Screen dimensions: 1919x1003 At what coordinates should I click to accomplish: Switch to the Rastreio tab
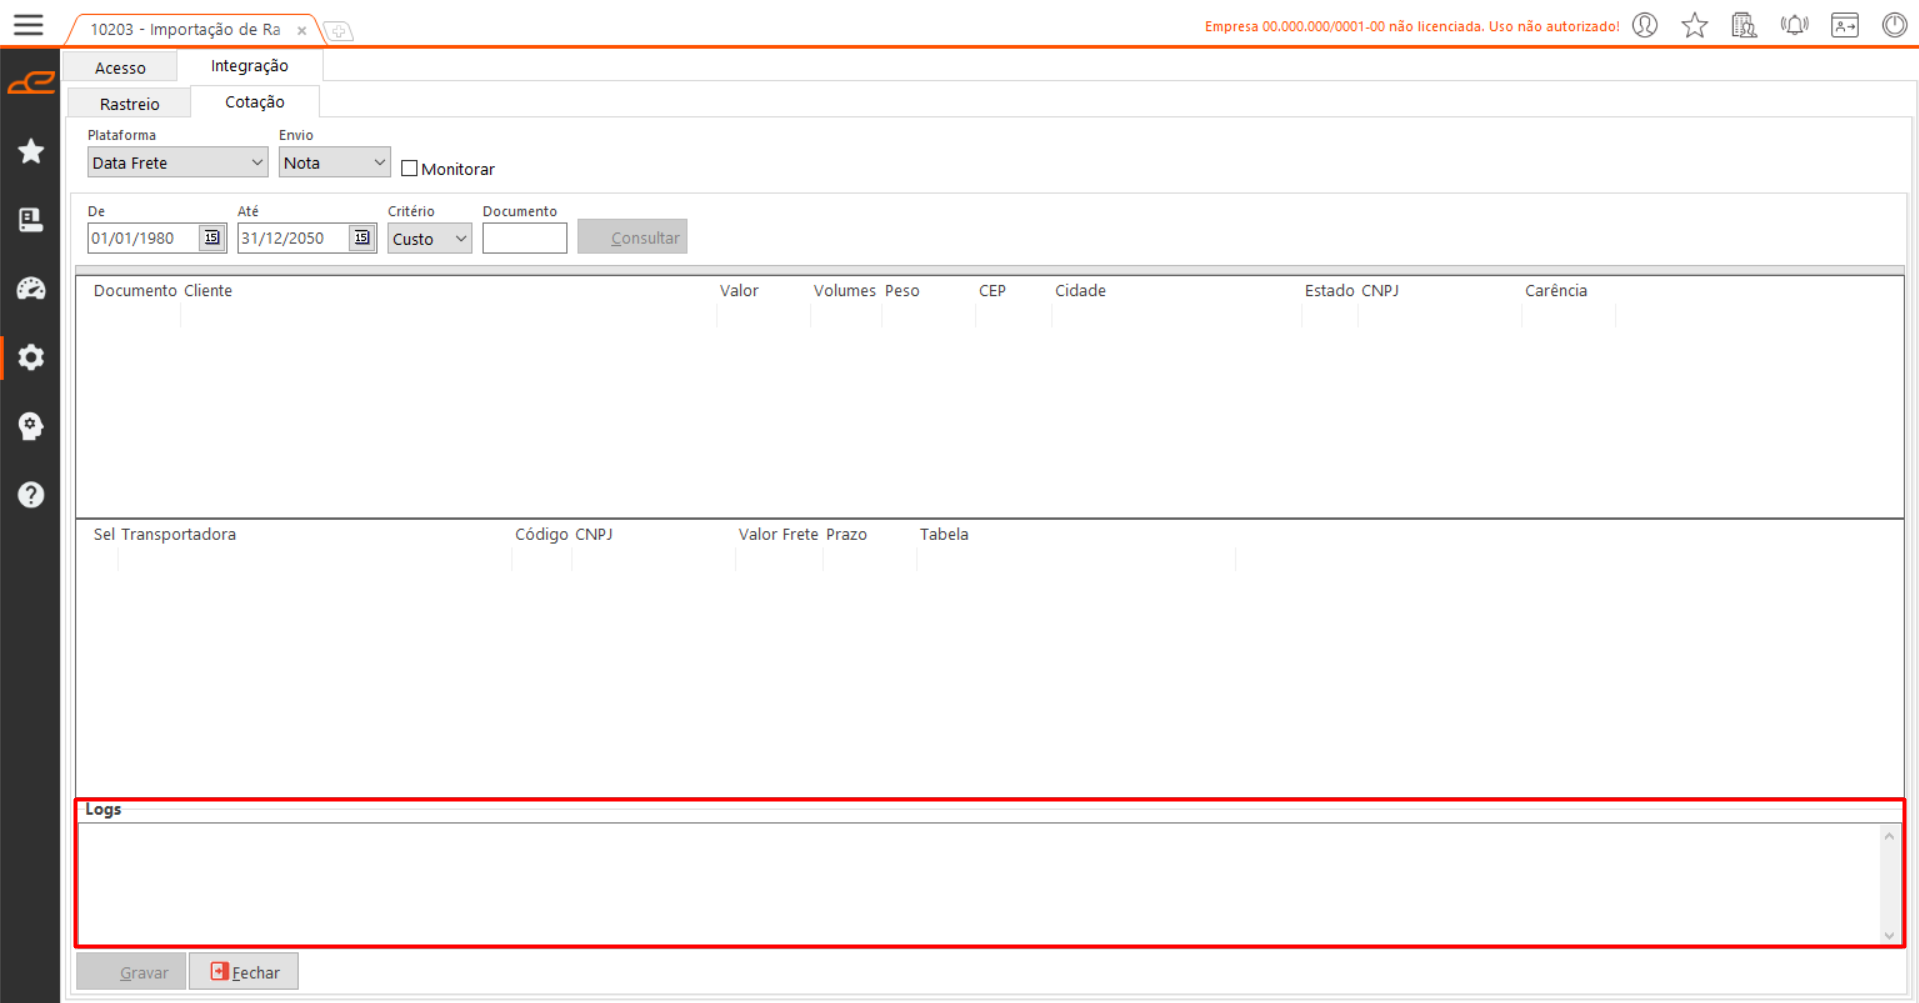point(129,104)
